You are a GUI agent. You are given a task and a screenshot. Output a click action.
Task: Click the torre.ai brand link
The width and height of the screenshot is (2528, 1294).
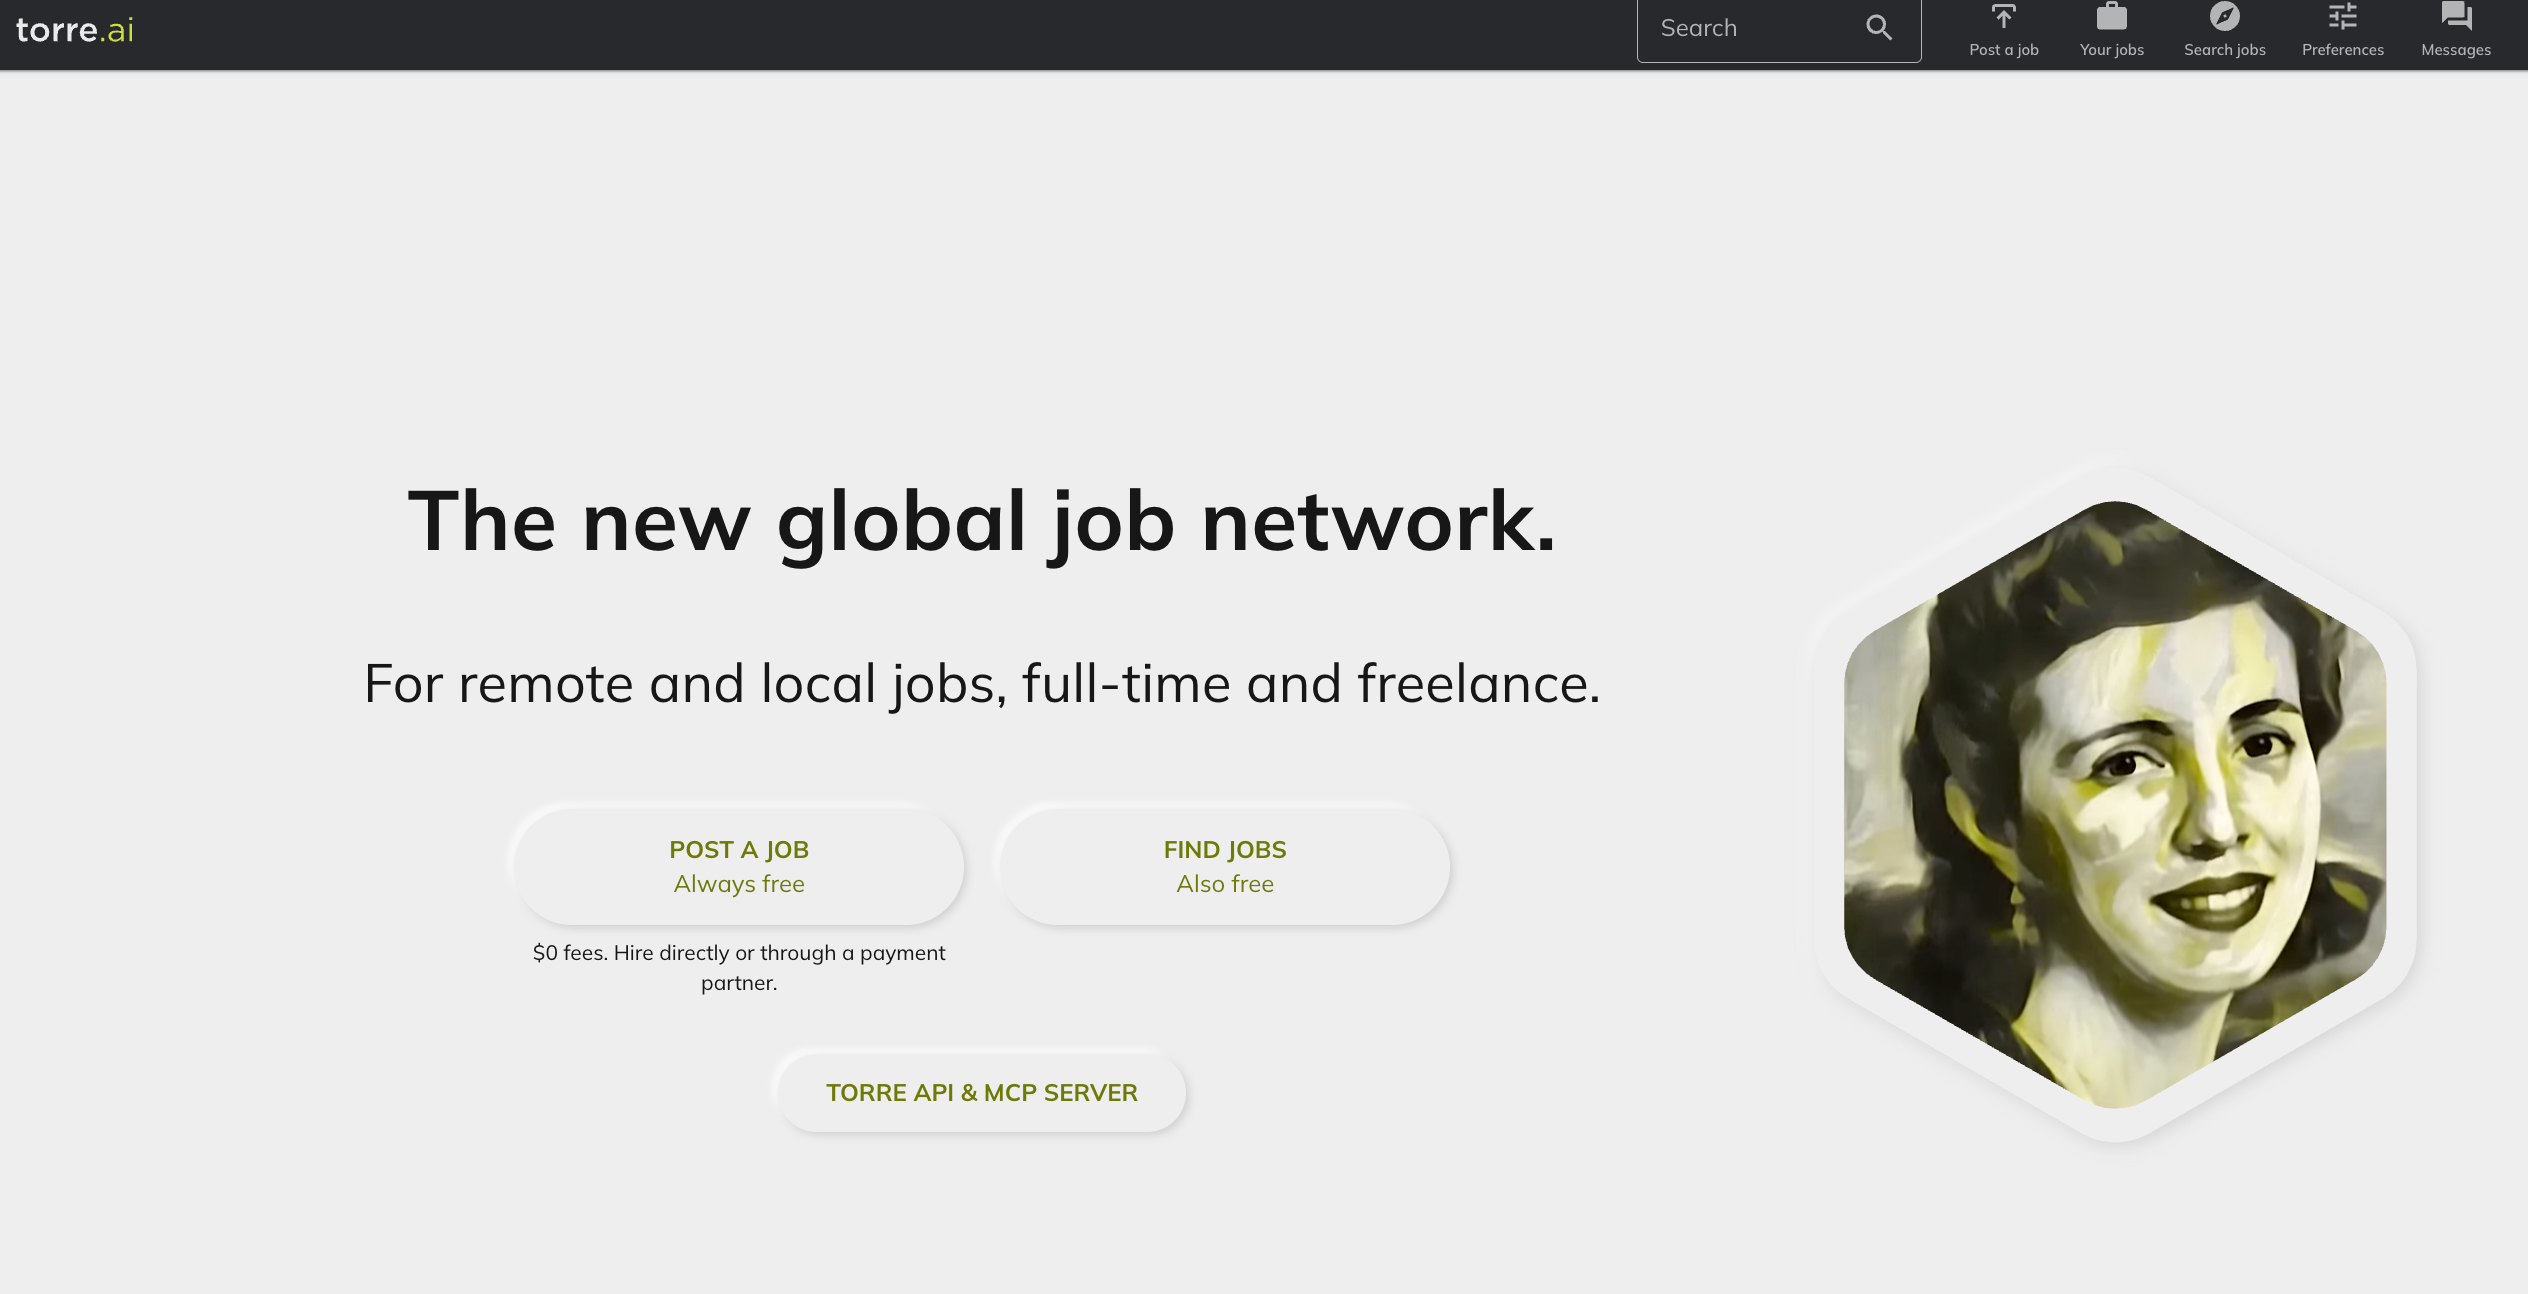point(75,30)
